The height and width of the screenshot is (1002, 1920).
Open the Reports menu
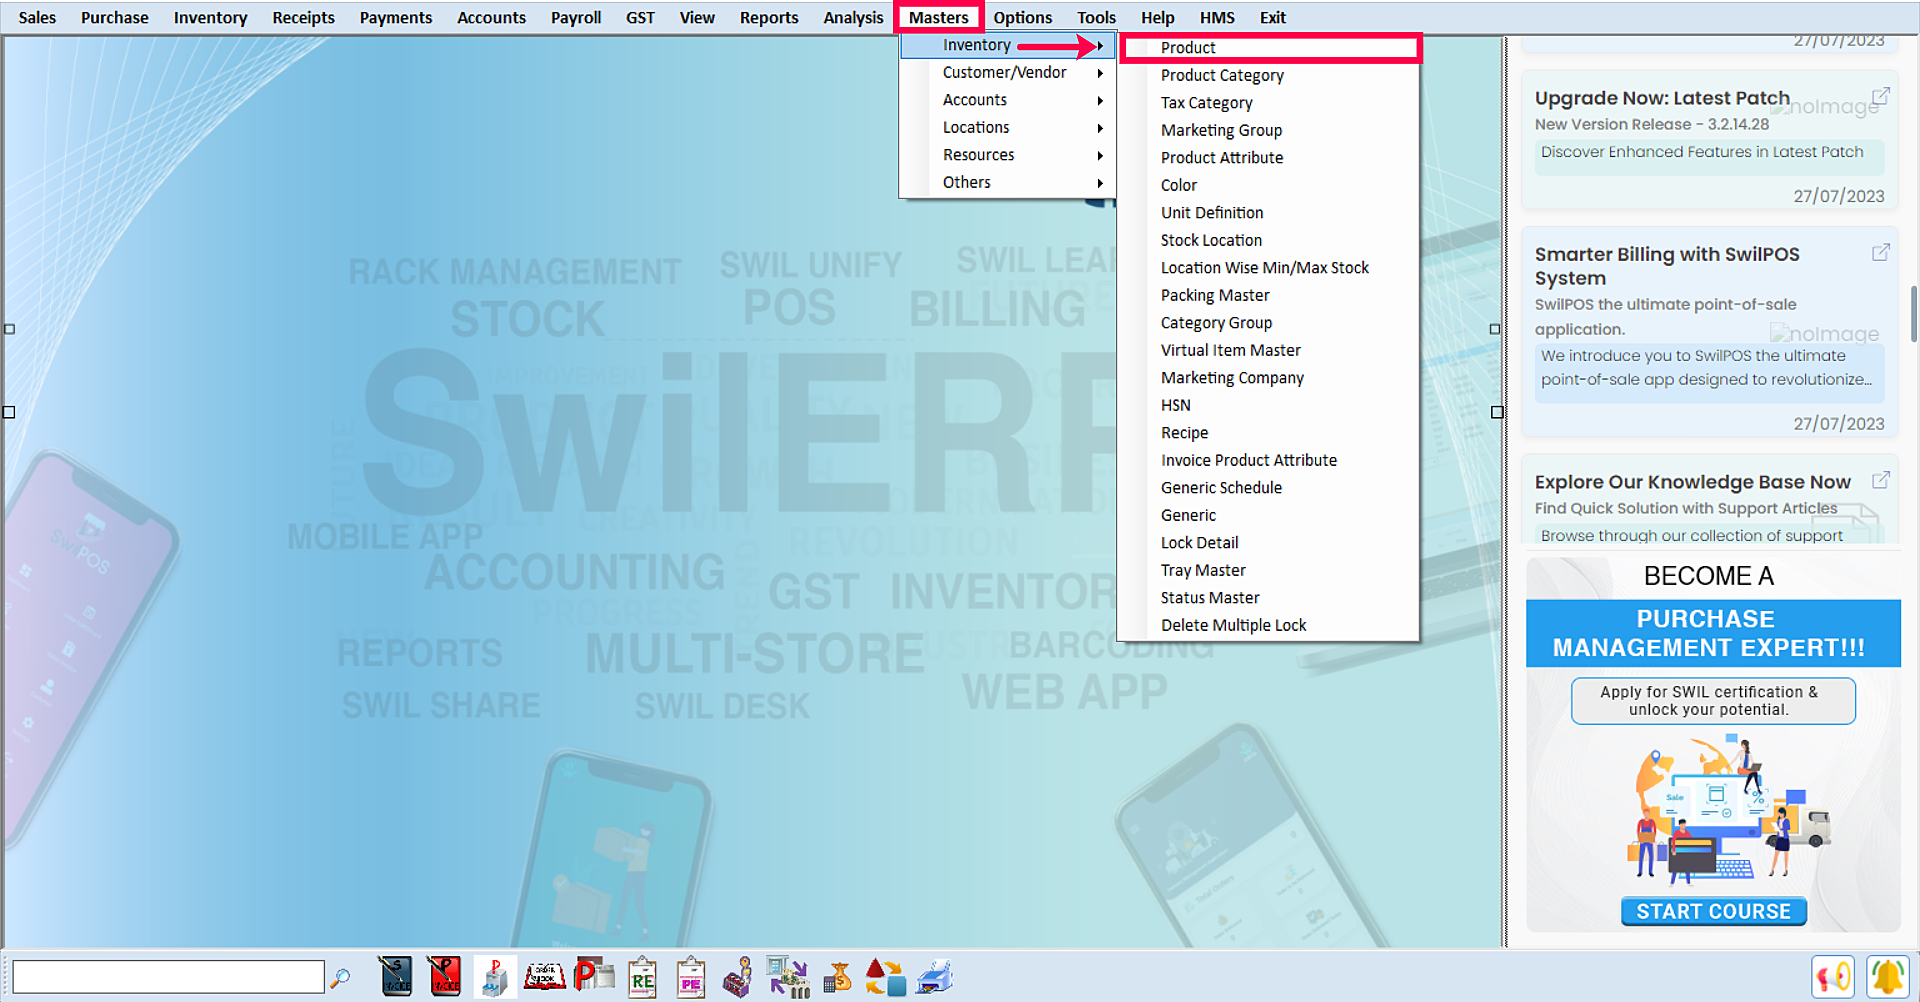[769, 17]
